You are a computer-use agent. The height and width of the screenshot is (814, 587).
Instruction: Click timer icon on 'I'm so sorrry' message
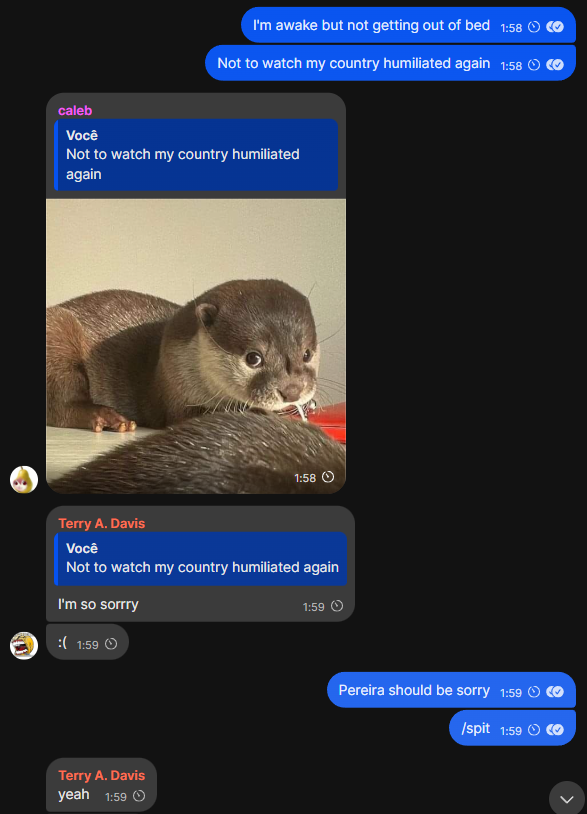tap(337, 606)
